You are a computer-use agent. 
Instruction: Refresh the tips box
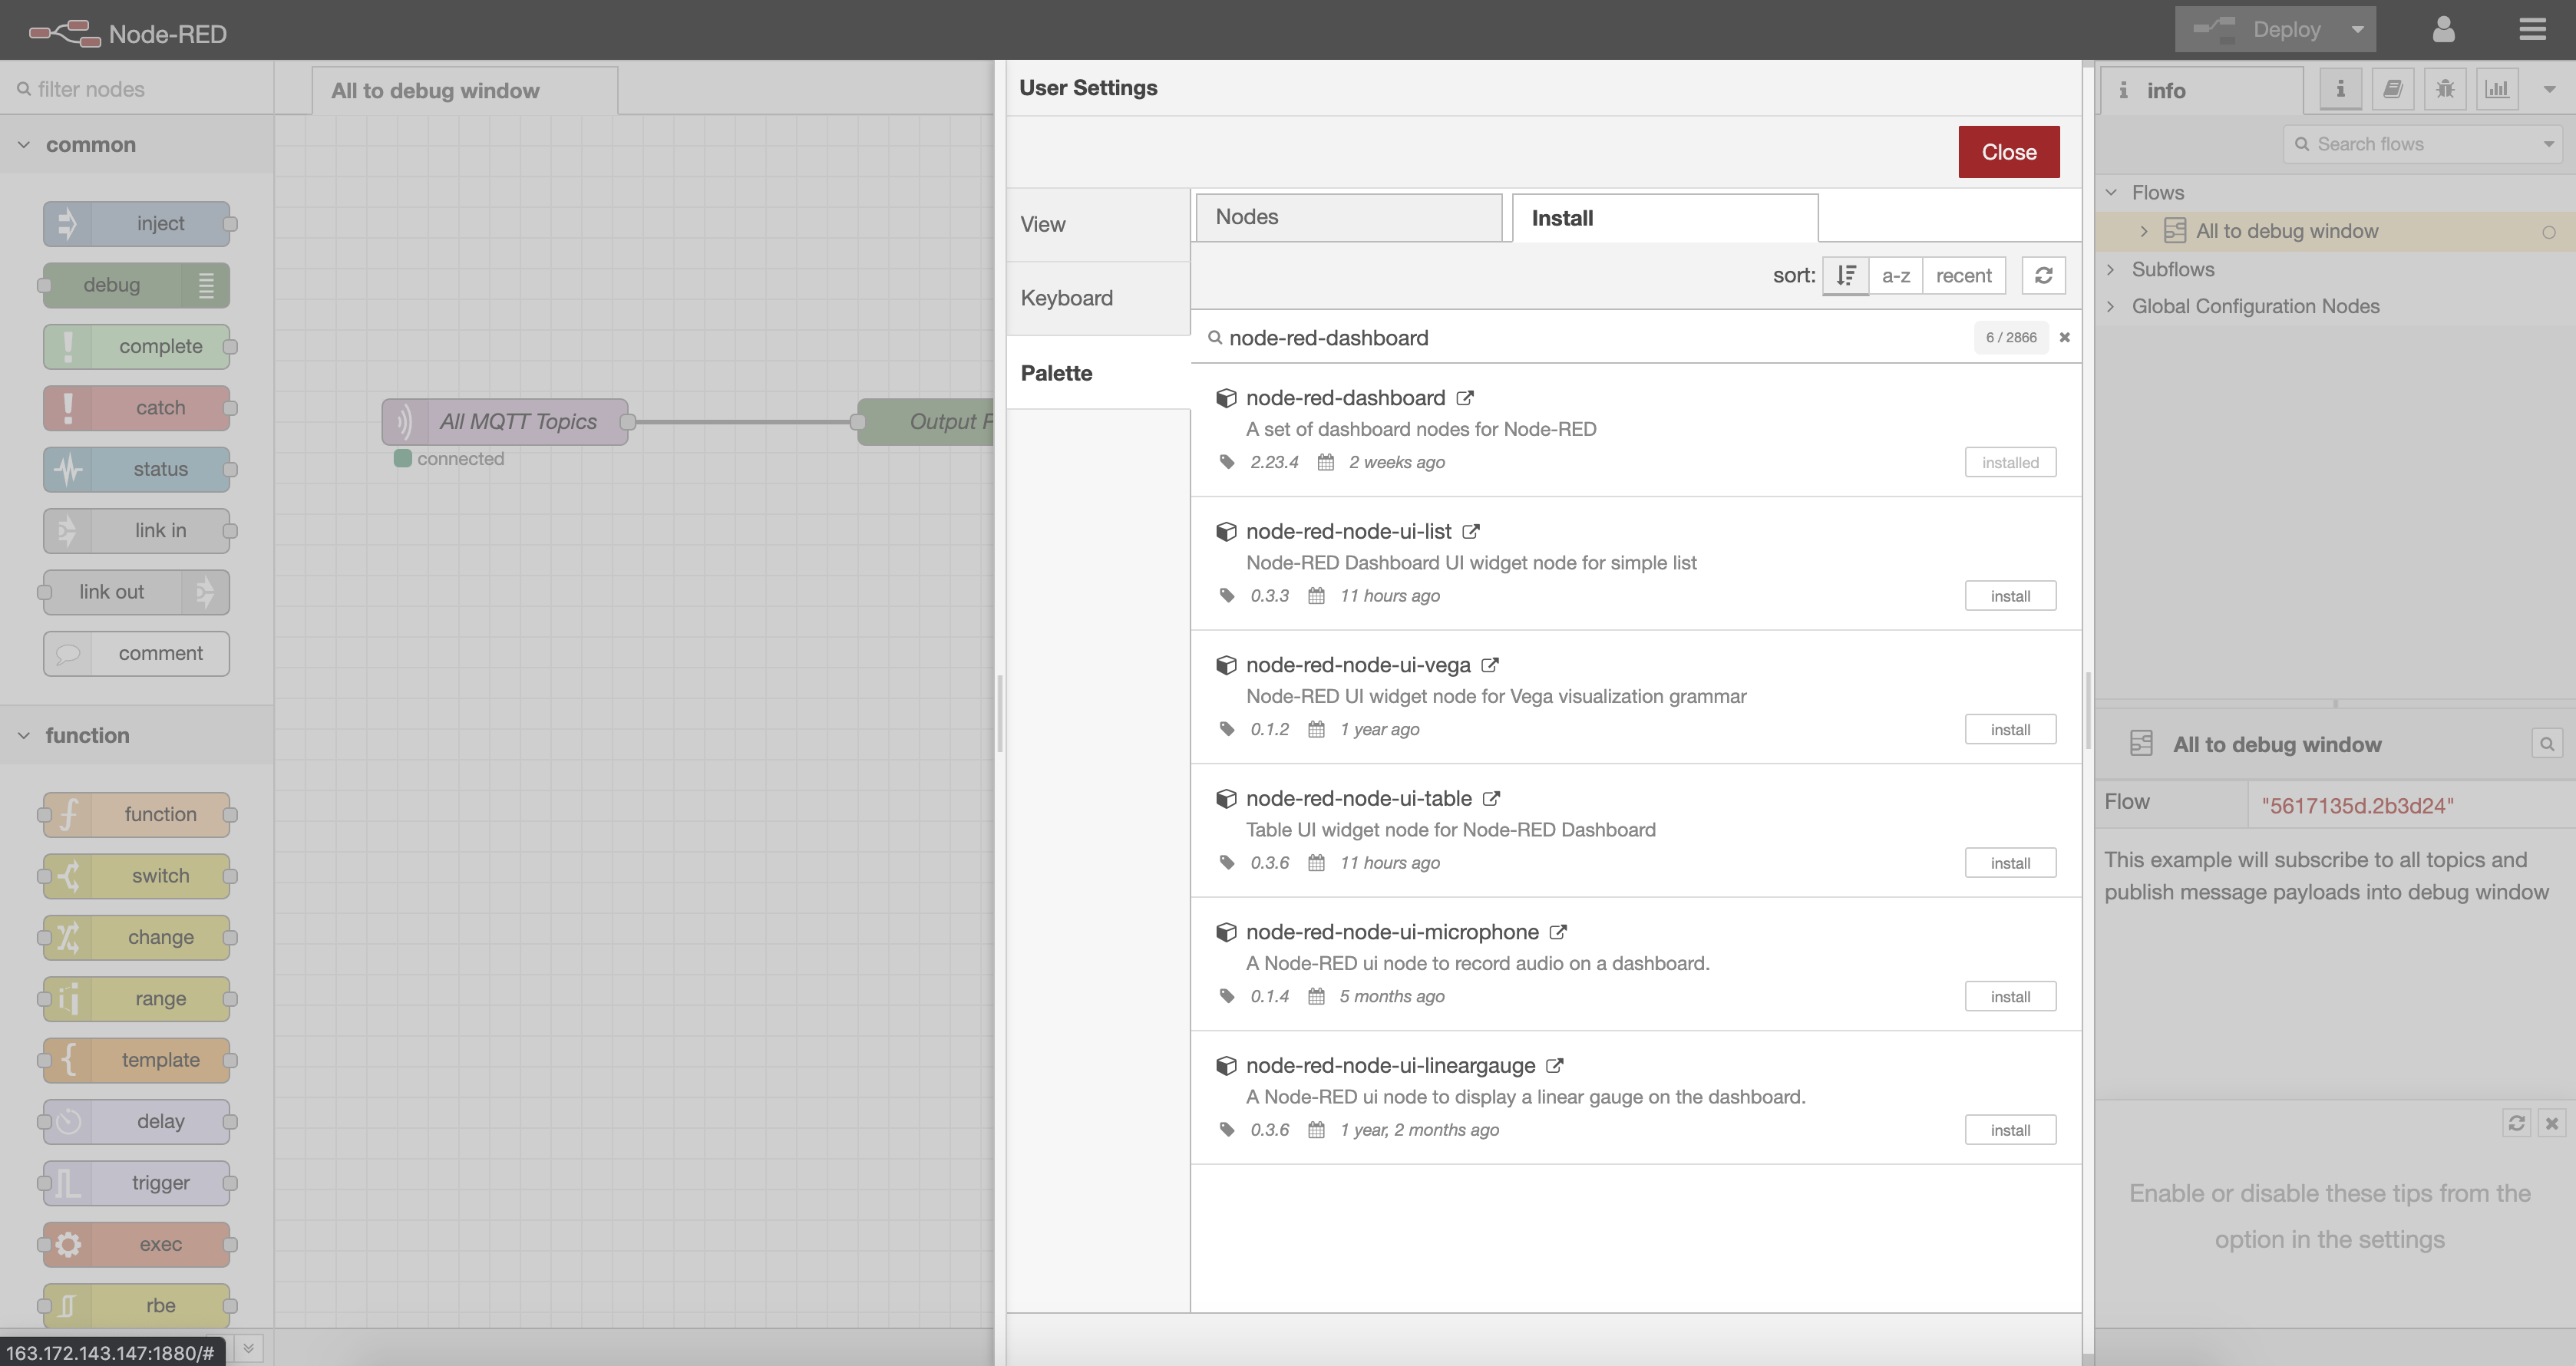[x=2516, y=1123]
